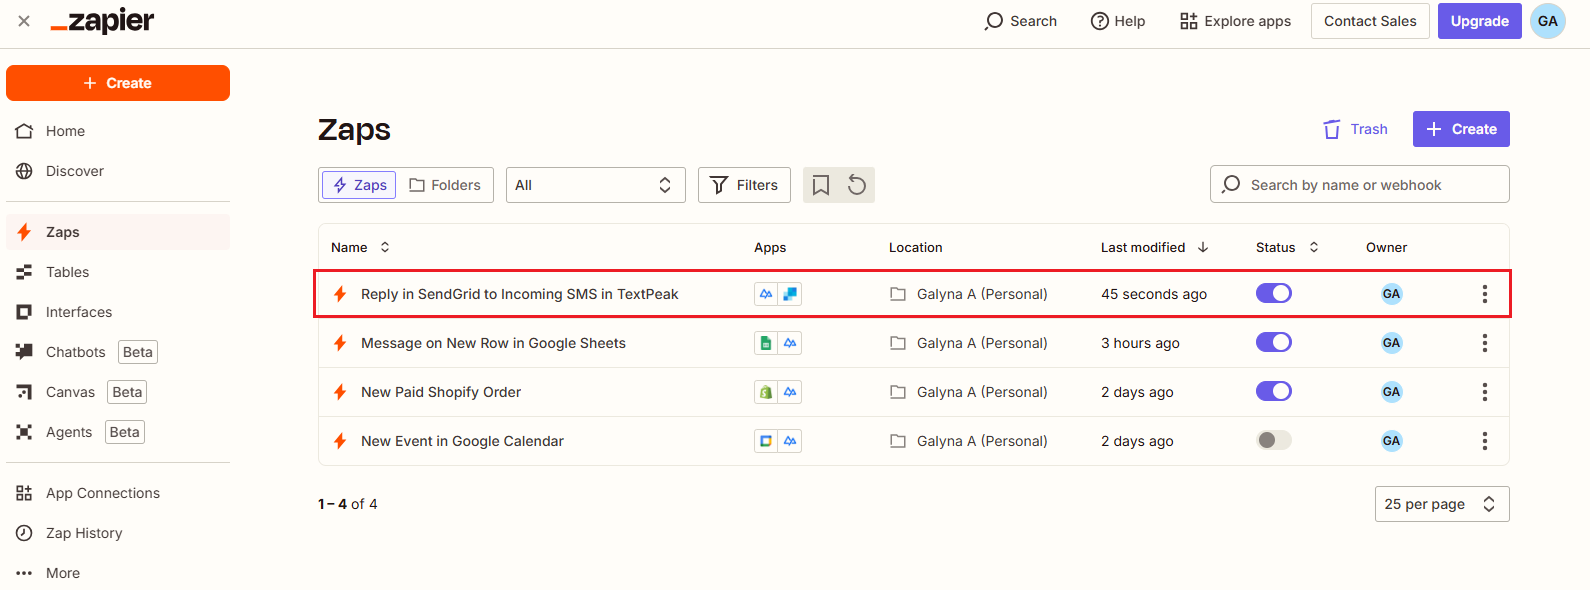Screen dimensions: 1590x590
Task: Open the Filters button
Action: (x=744, y=185)
